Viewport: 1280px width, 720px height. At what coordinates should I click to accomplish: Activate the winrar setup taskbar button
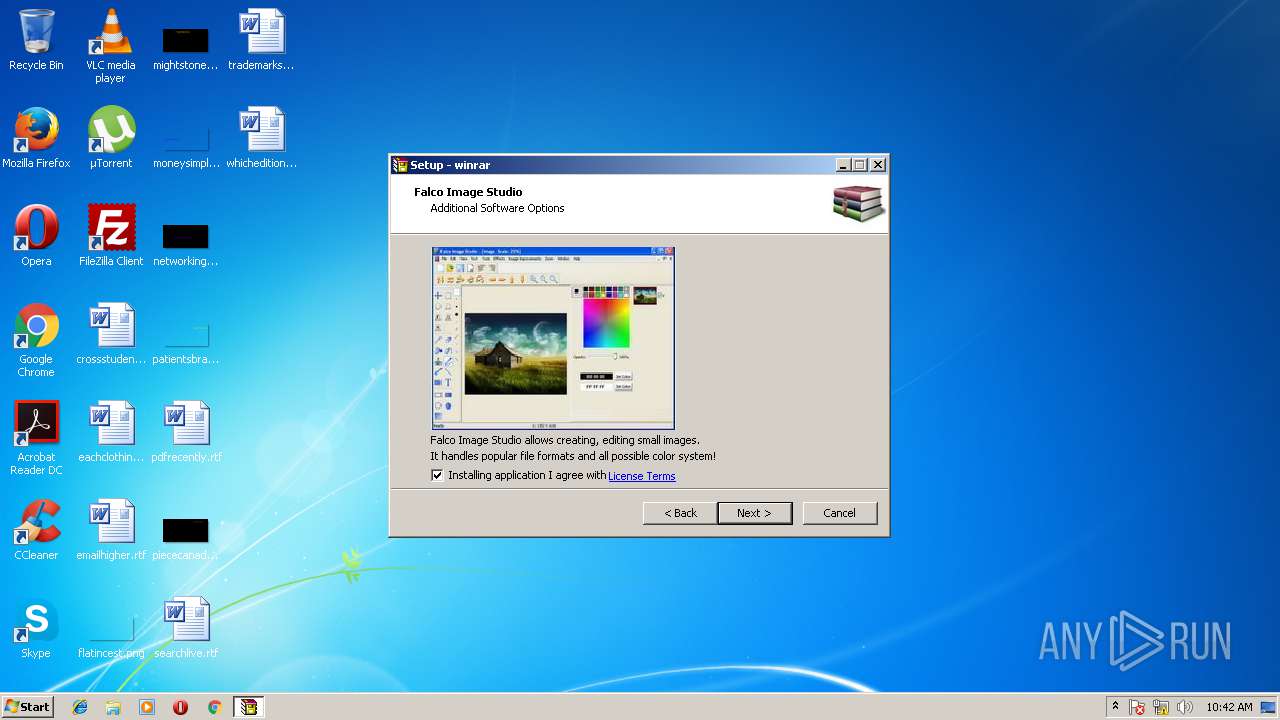[248, 707]
